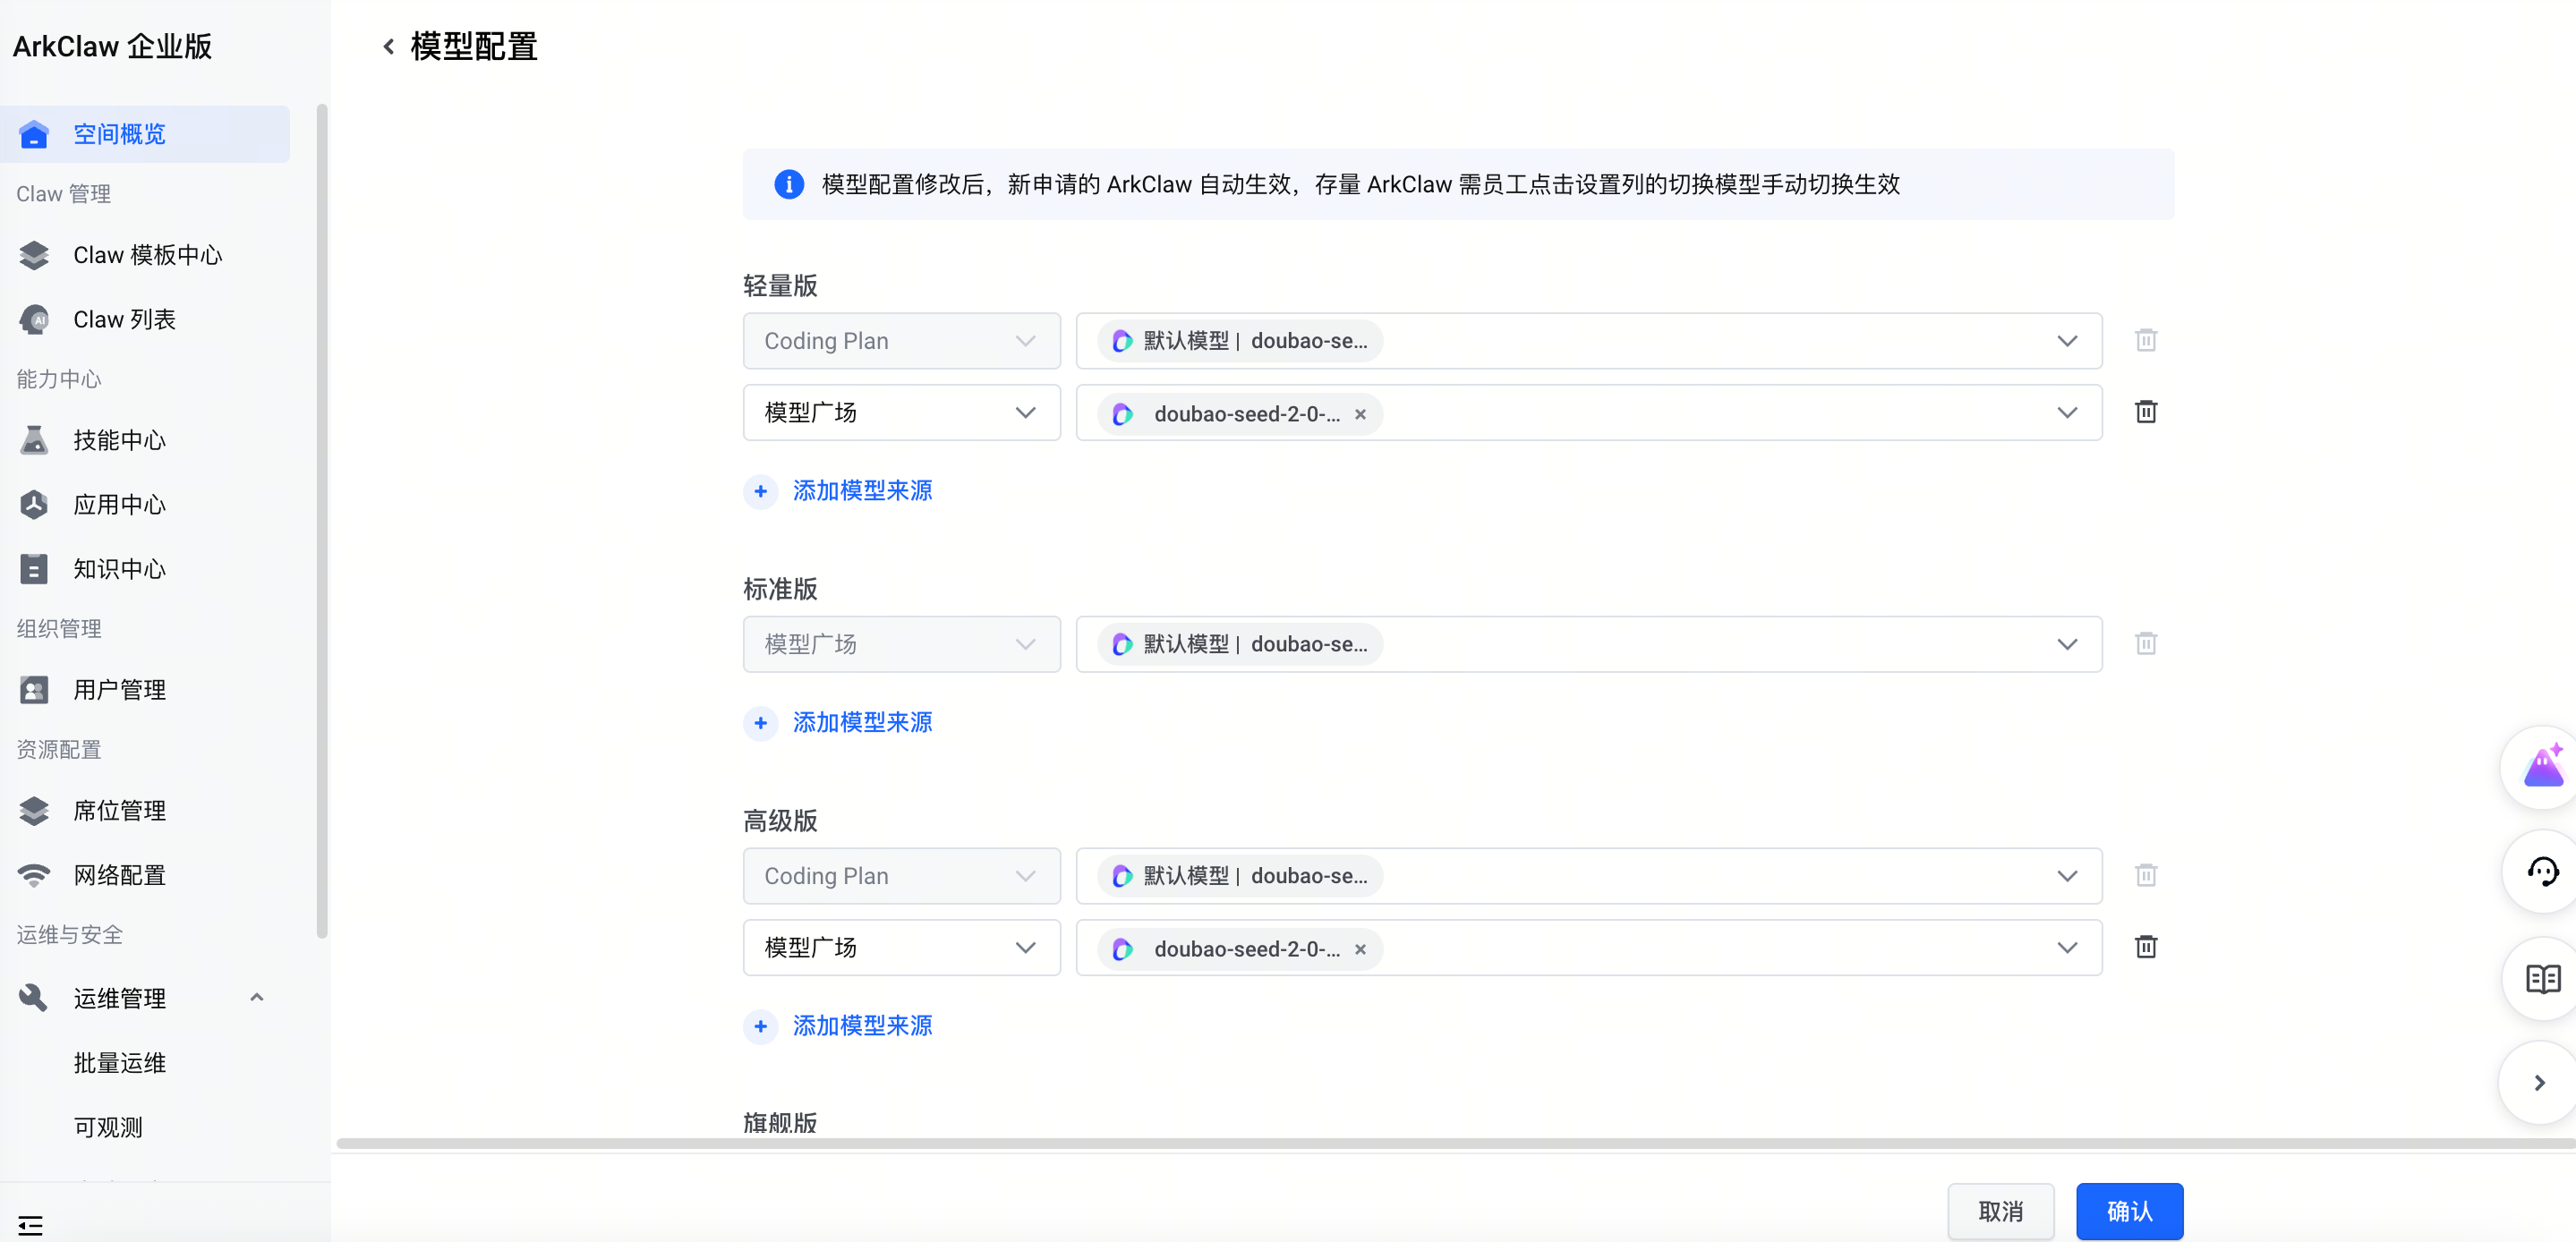Image resolution: width=2576 pixels, height=1242 pixels.
Task: Click the 空间概览 home icon
Action: pyautogui.click(x=34, y=134)
